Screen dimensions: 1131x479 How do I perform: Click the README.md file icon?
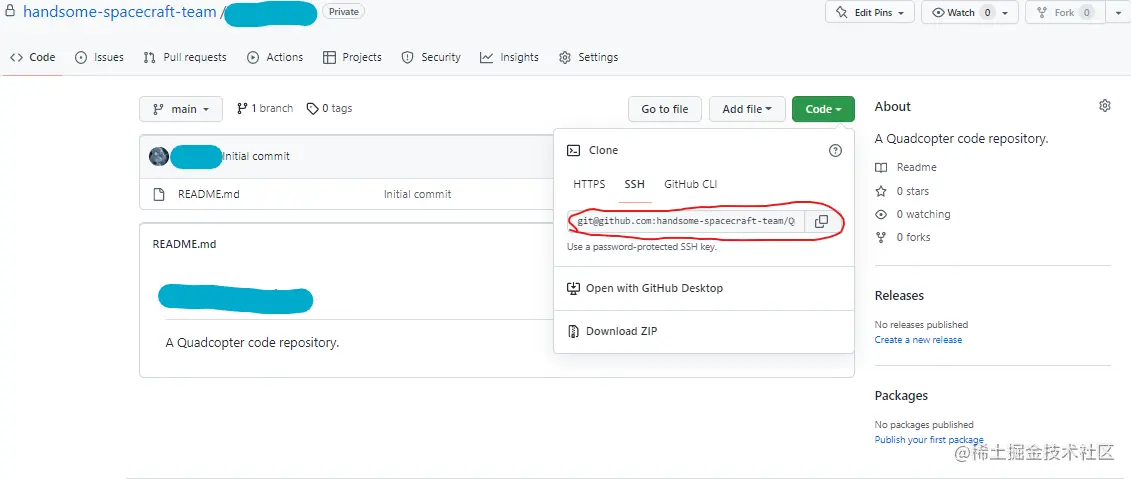(x=159, y=194)
